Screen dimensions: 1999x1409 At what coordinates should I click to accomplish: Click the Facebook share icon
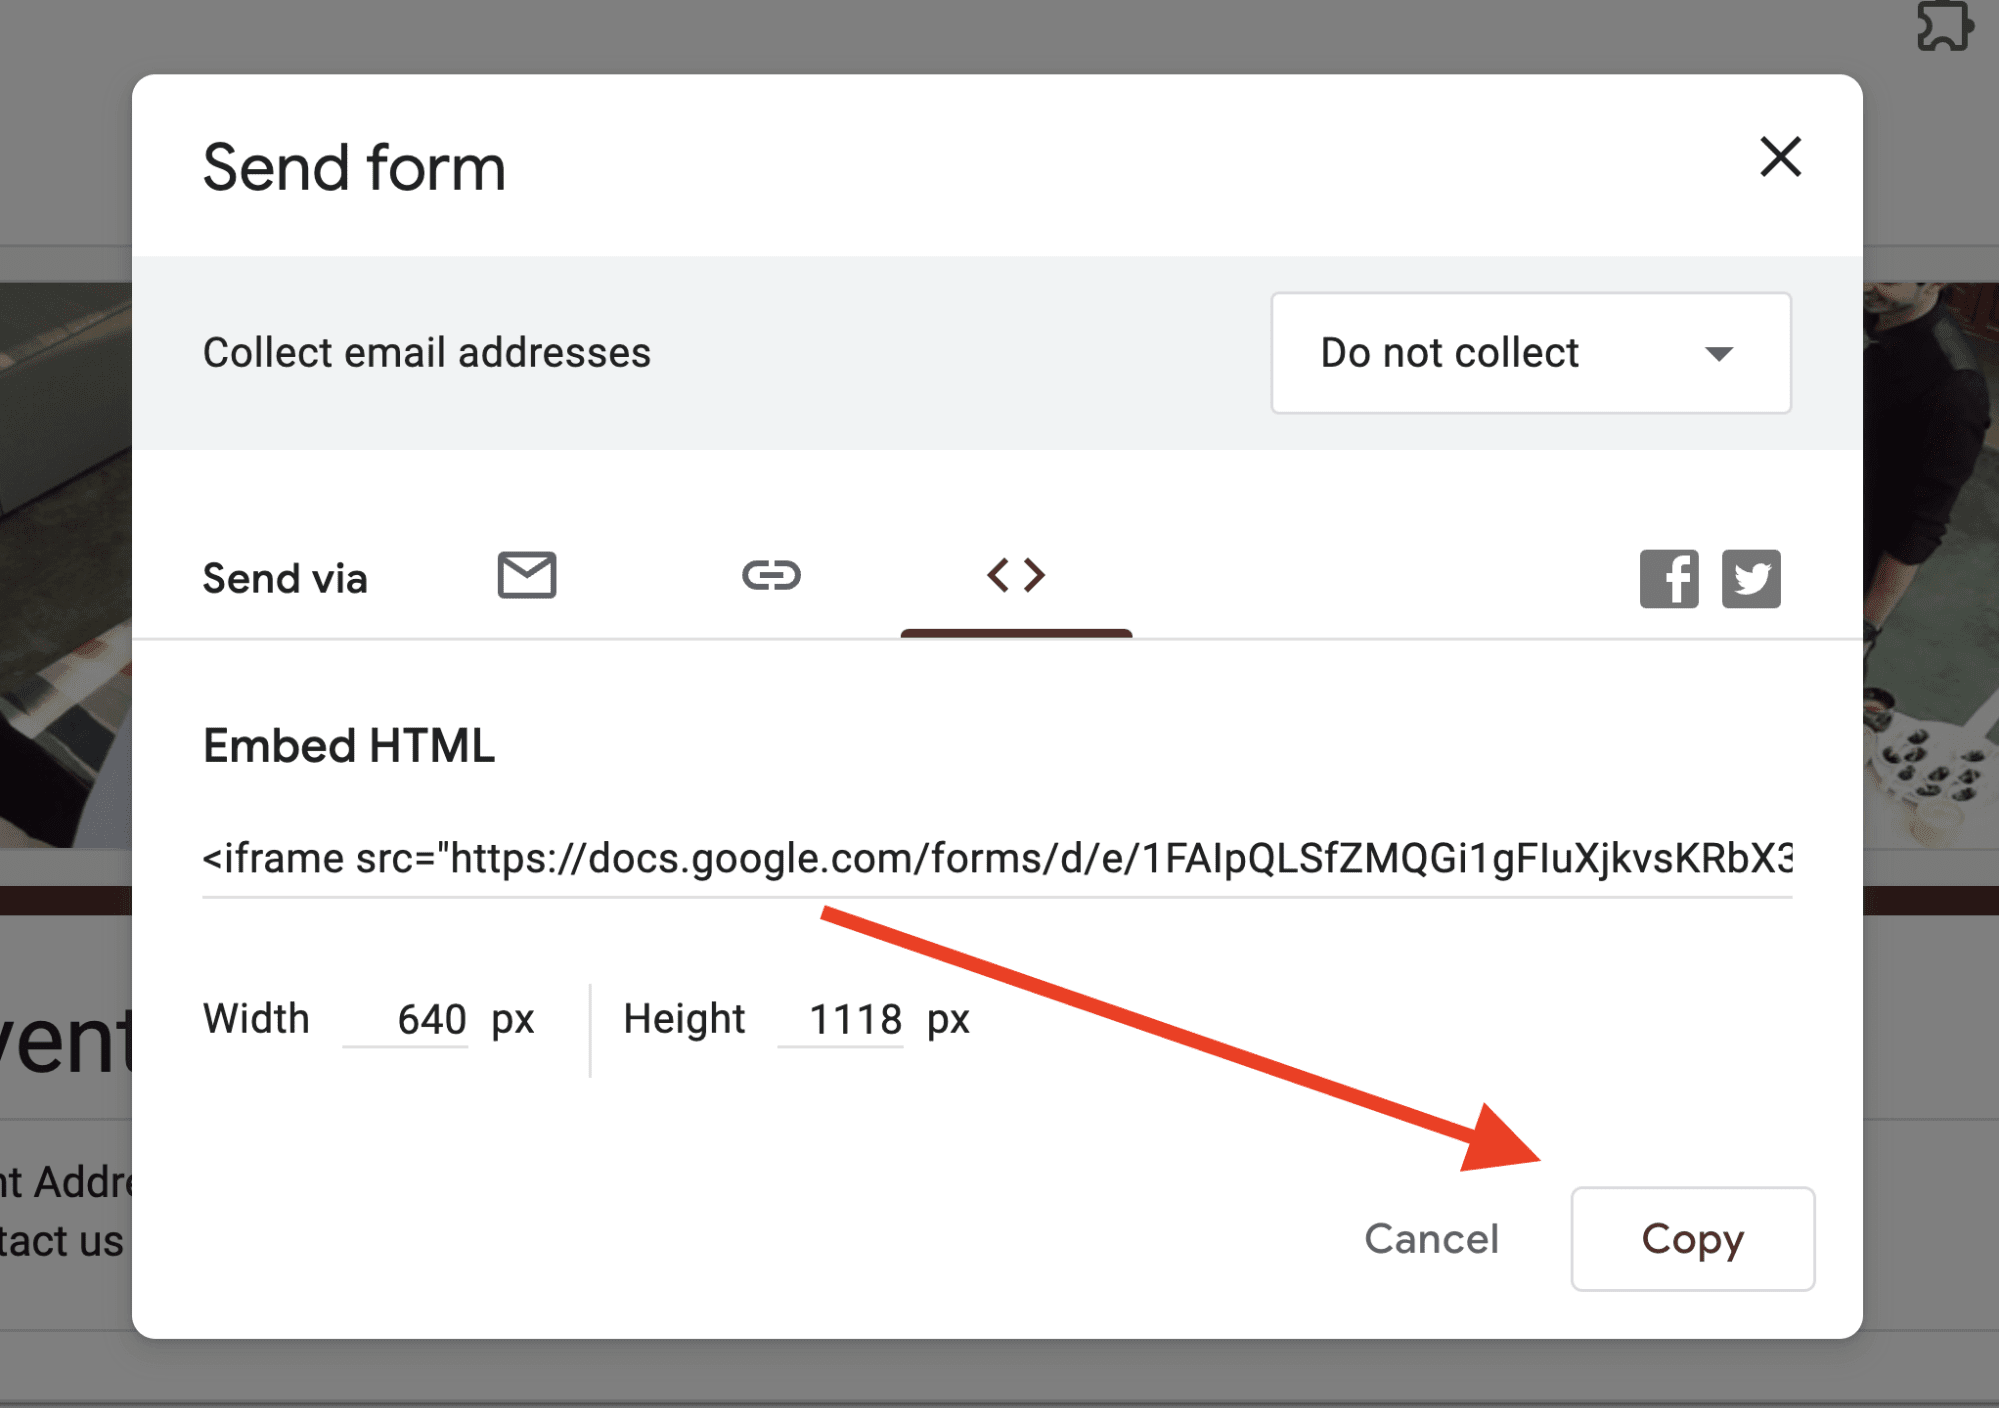[1668, 579]
